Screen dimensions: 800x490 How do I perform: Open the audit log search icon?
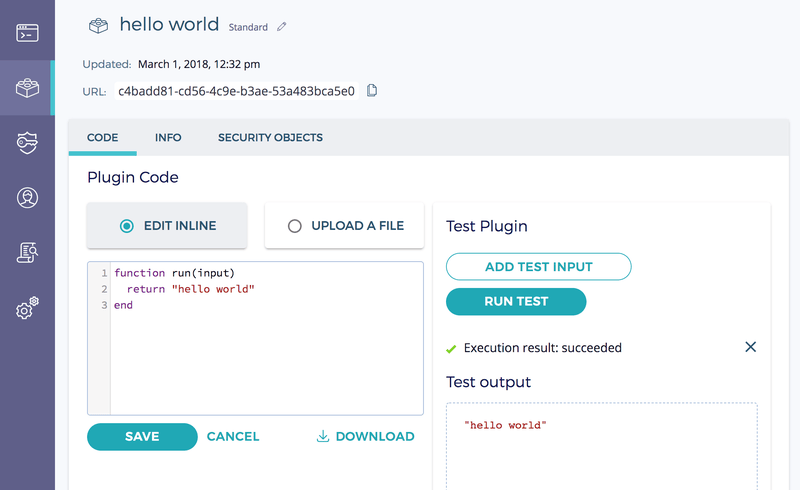click(x=27, y=253)
